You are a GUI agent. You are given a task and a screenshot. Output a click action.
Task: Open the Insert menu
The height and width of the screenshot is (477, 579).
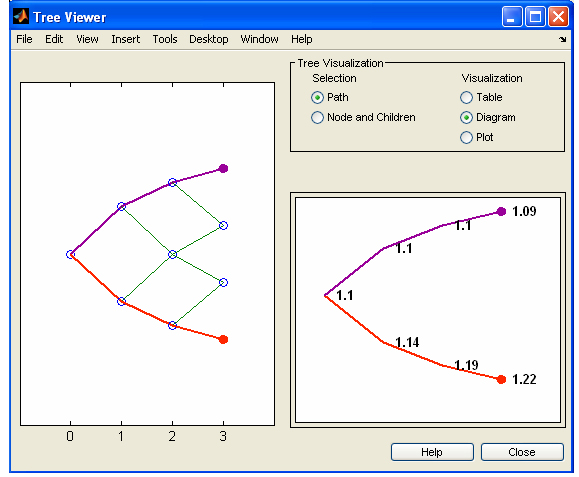(126, 39)
